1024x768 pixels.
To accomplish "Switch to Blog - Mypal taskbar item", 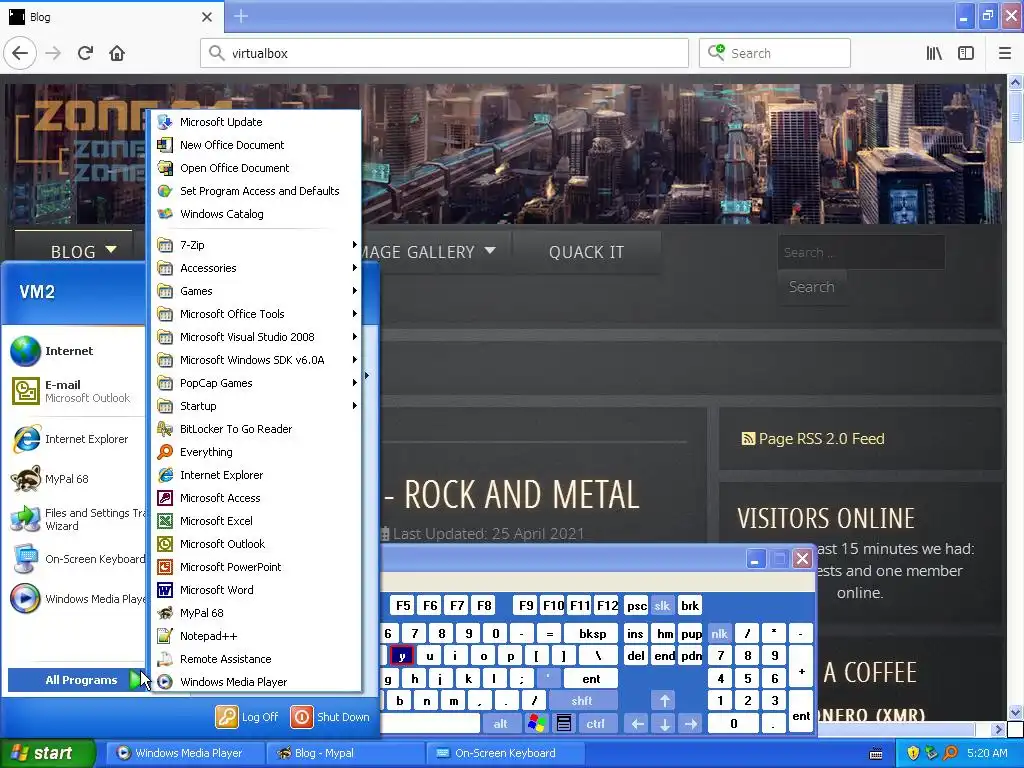I will (x=345, y=753).
